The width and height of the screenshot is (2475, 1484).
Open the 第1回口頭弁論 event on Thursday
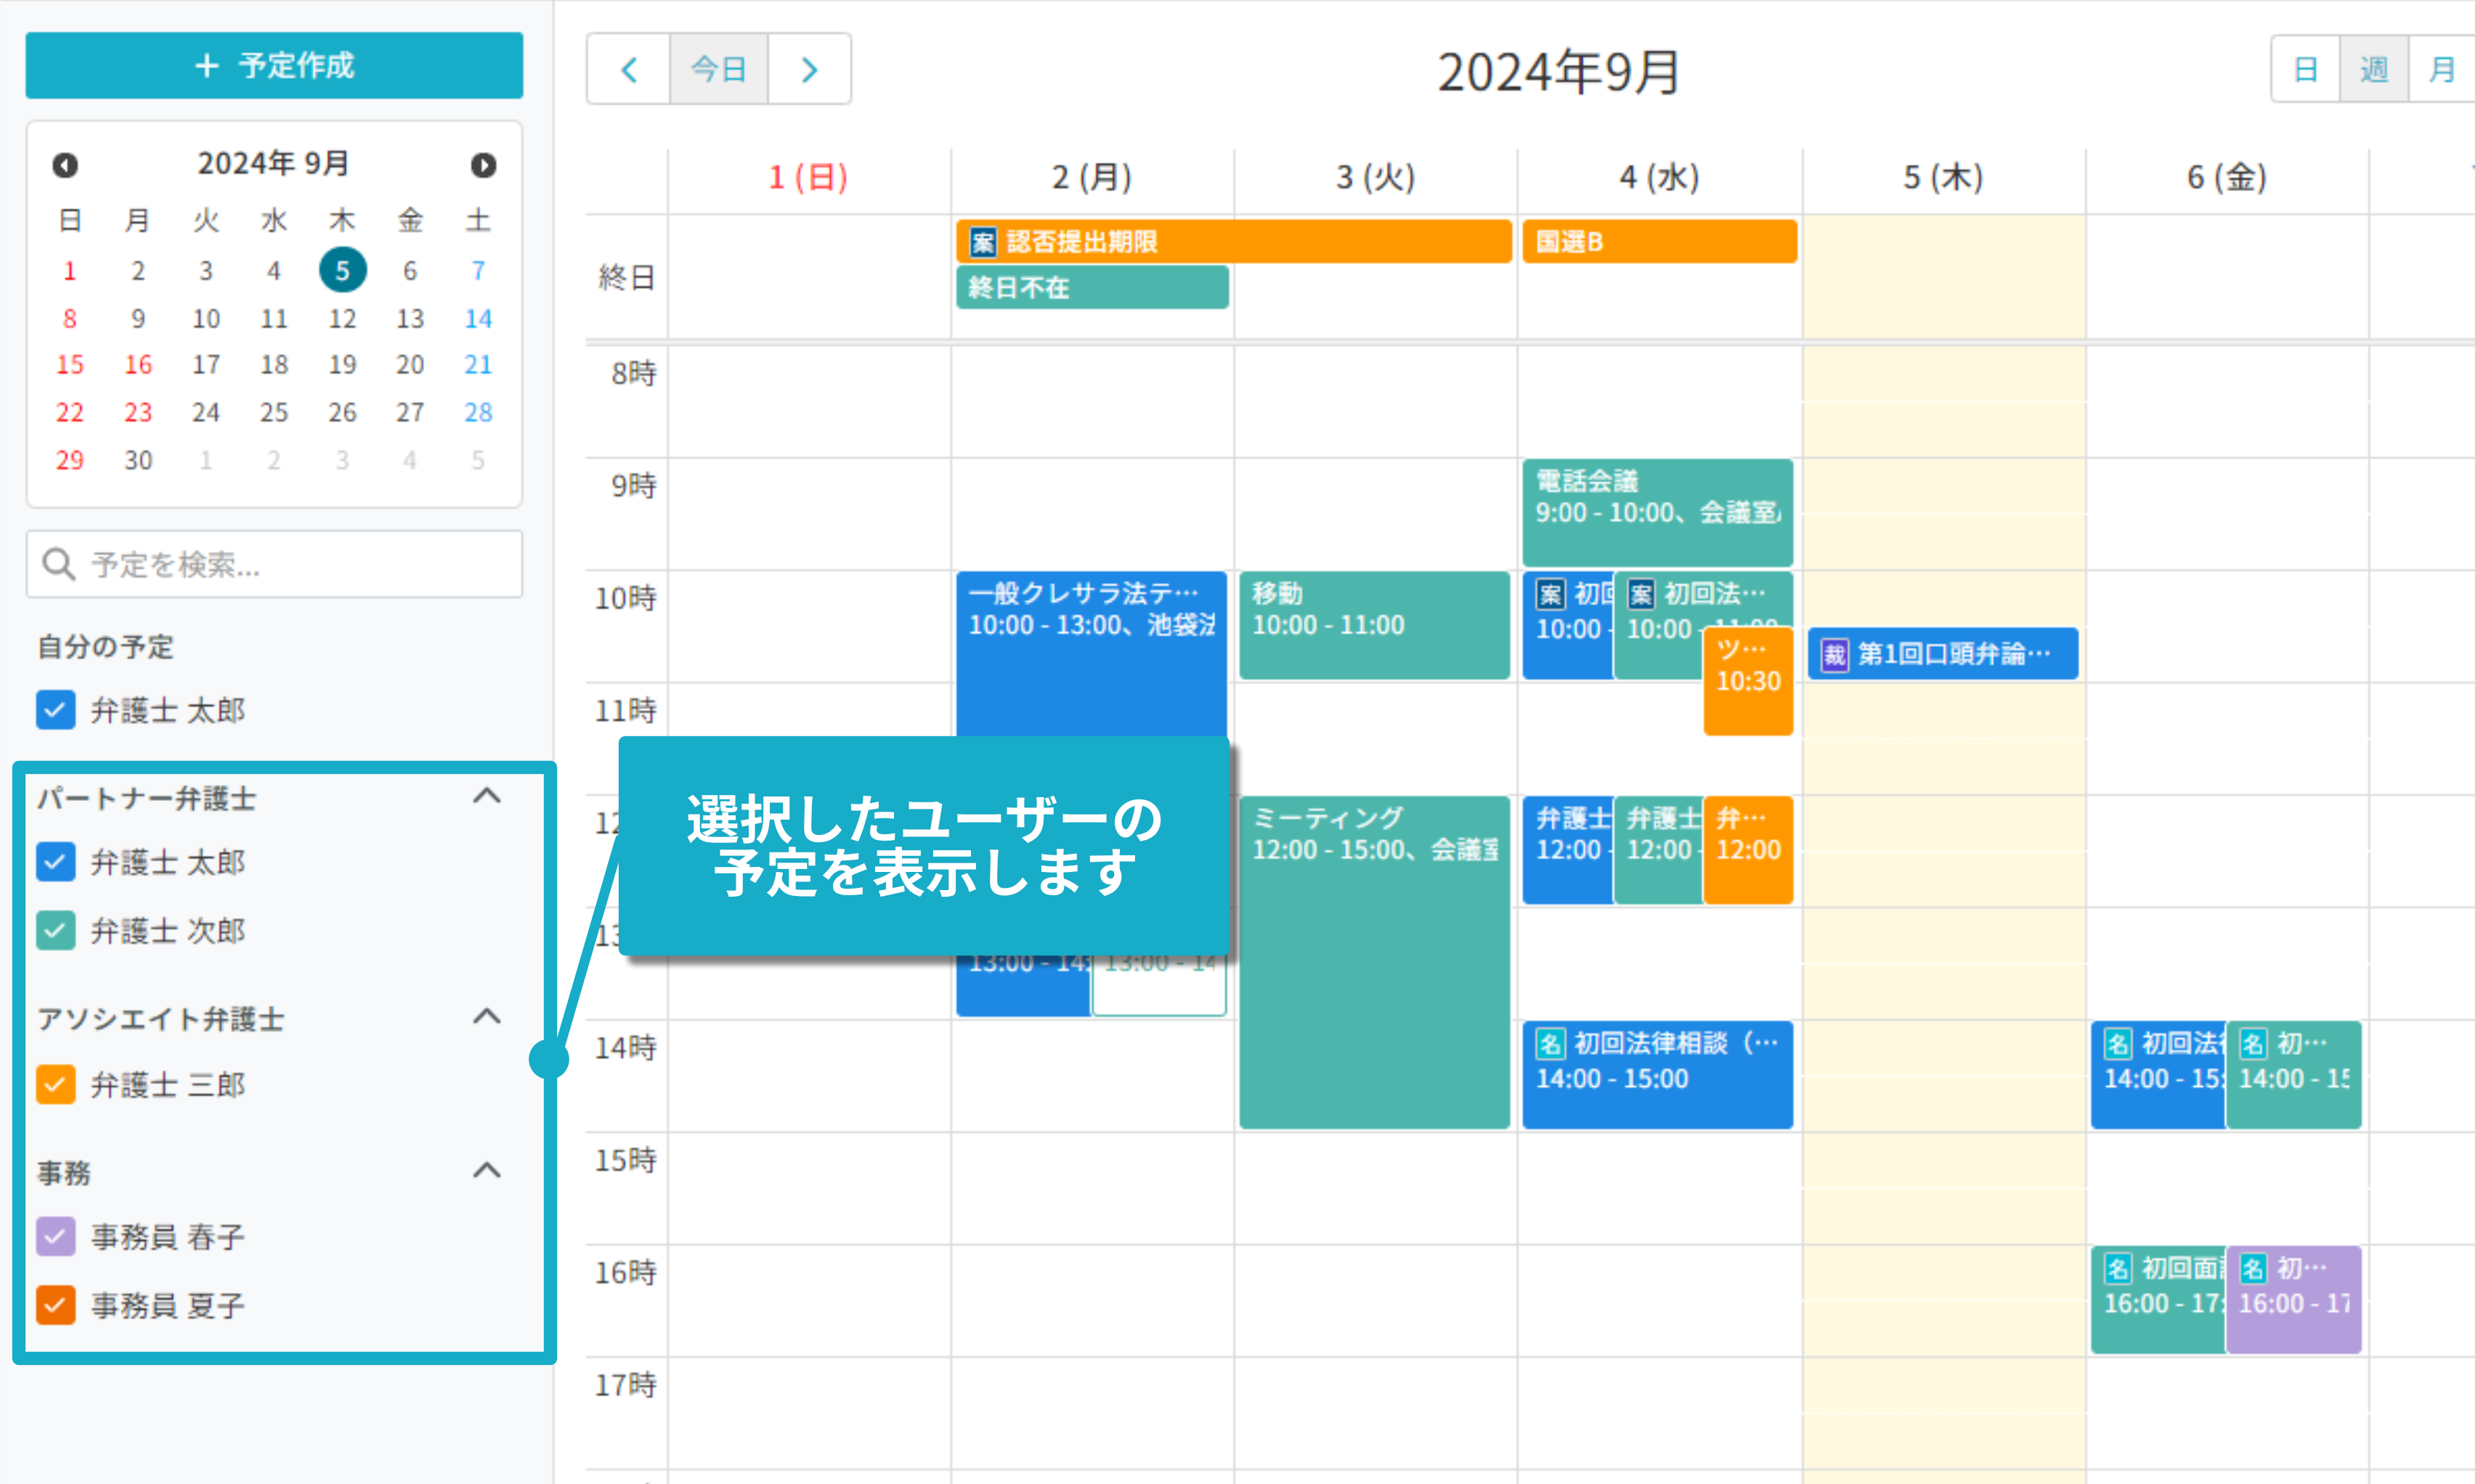tap(1943, 654)
